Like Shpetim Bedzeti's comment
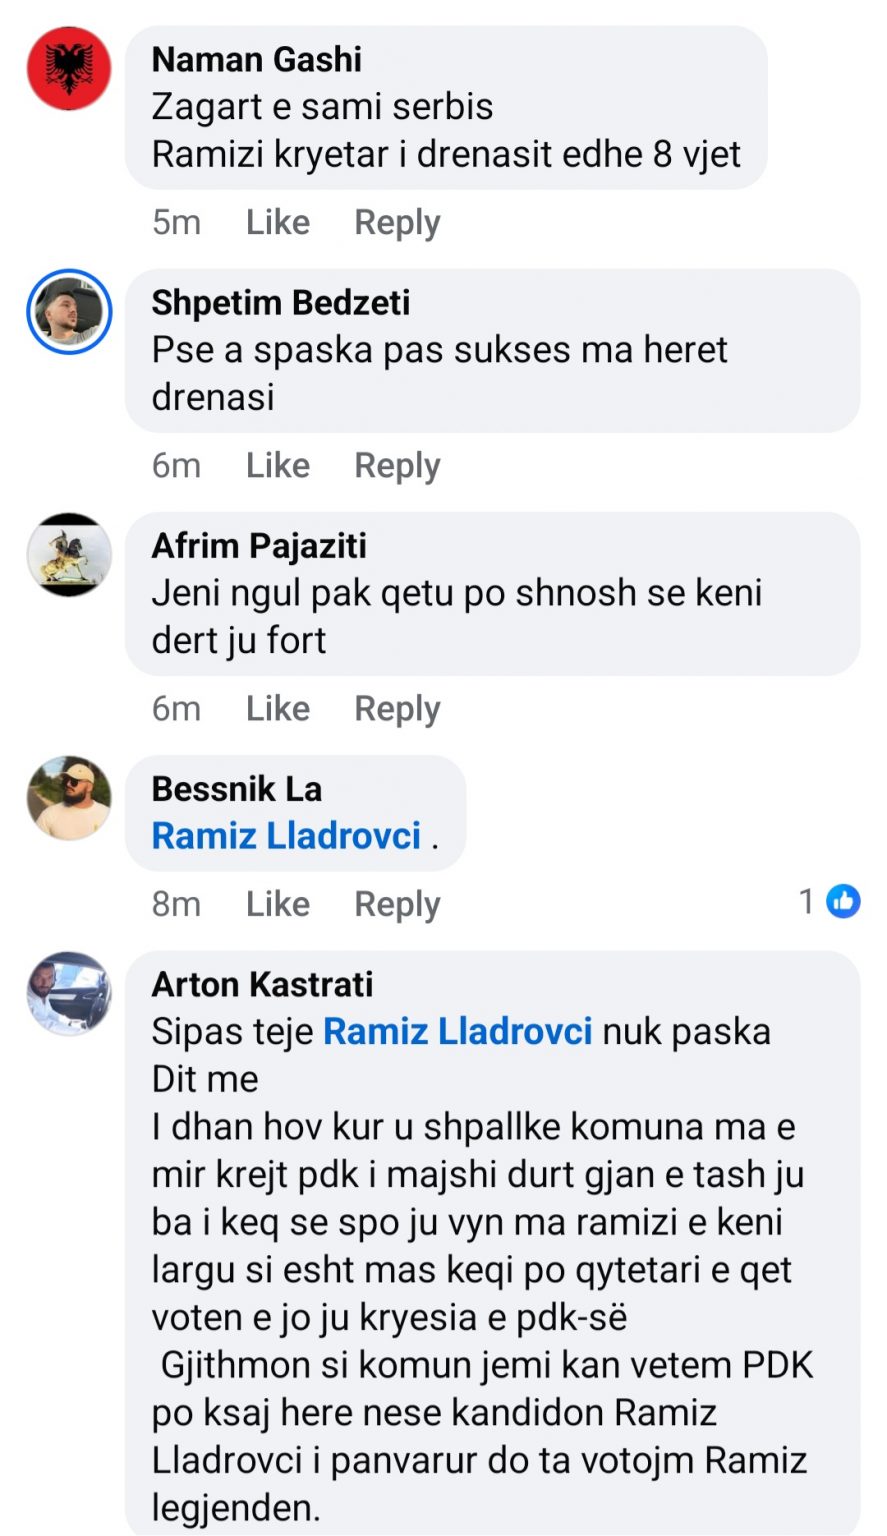The width and height of the screenshot is (887, 1536). click(278, 465)
